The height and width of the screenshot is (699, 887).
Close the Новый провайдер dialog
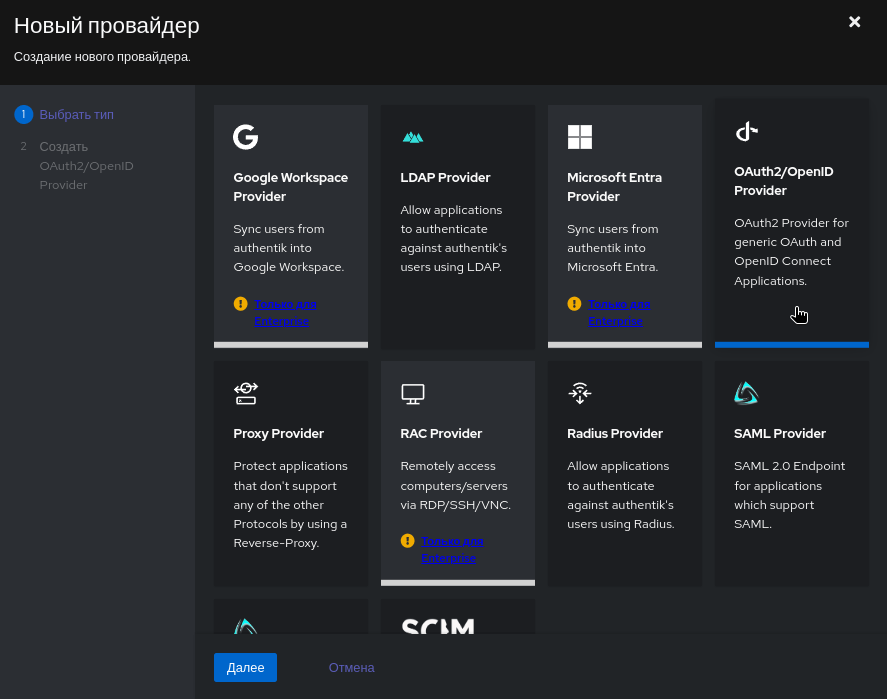tap(854, 21)
